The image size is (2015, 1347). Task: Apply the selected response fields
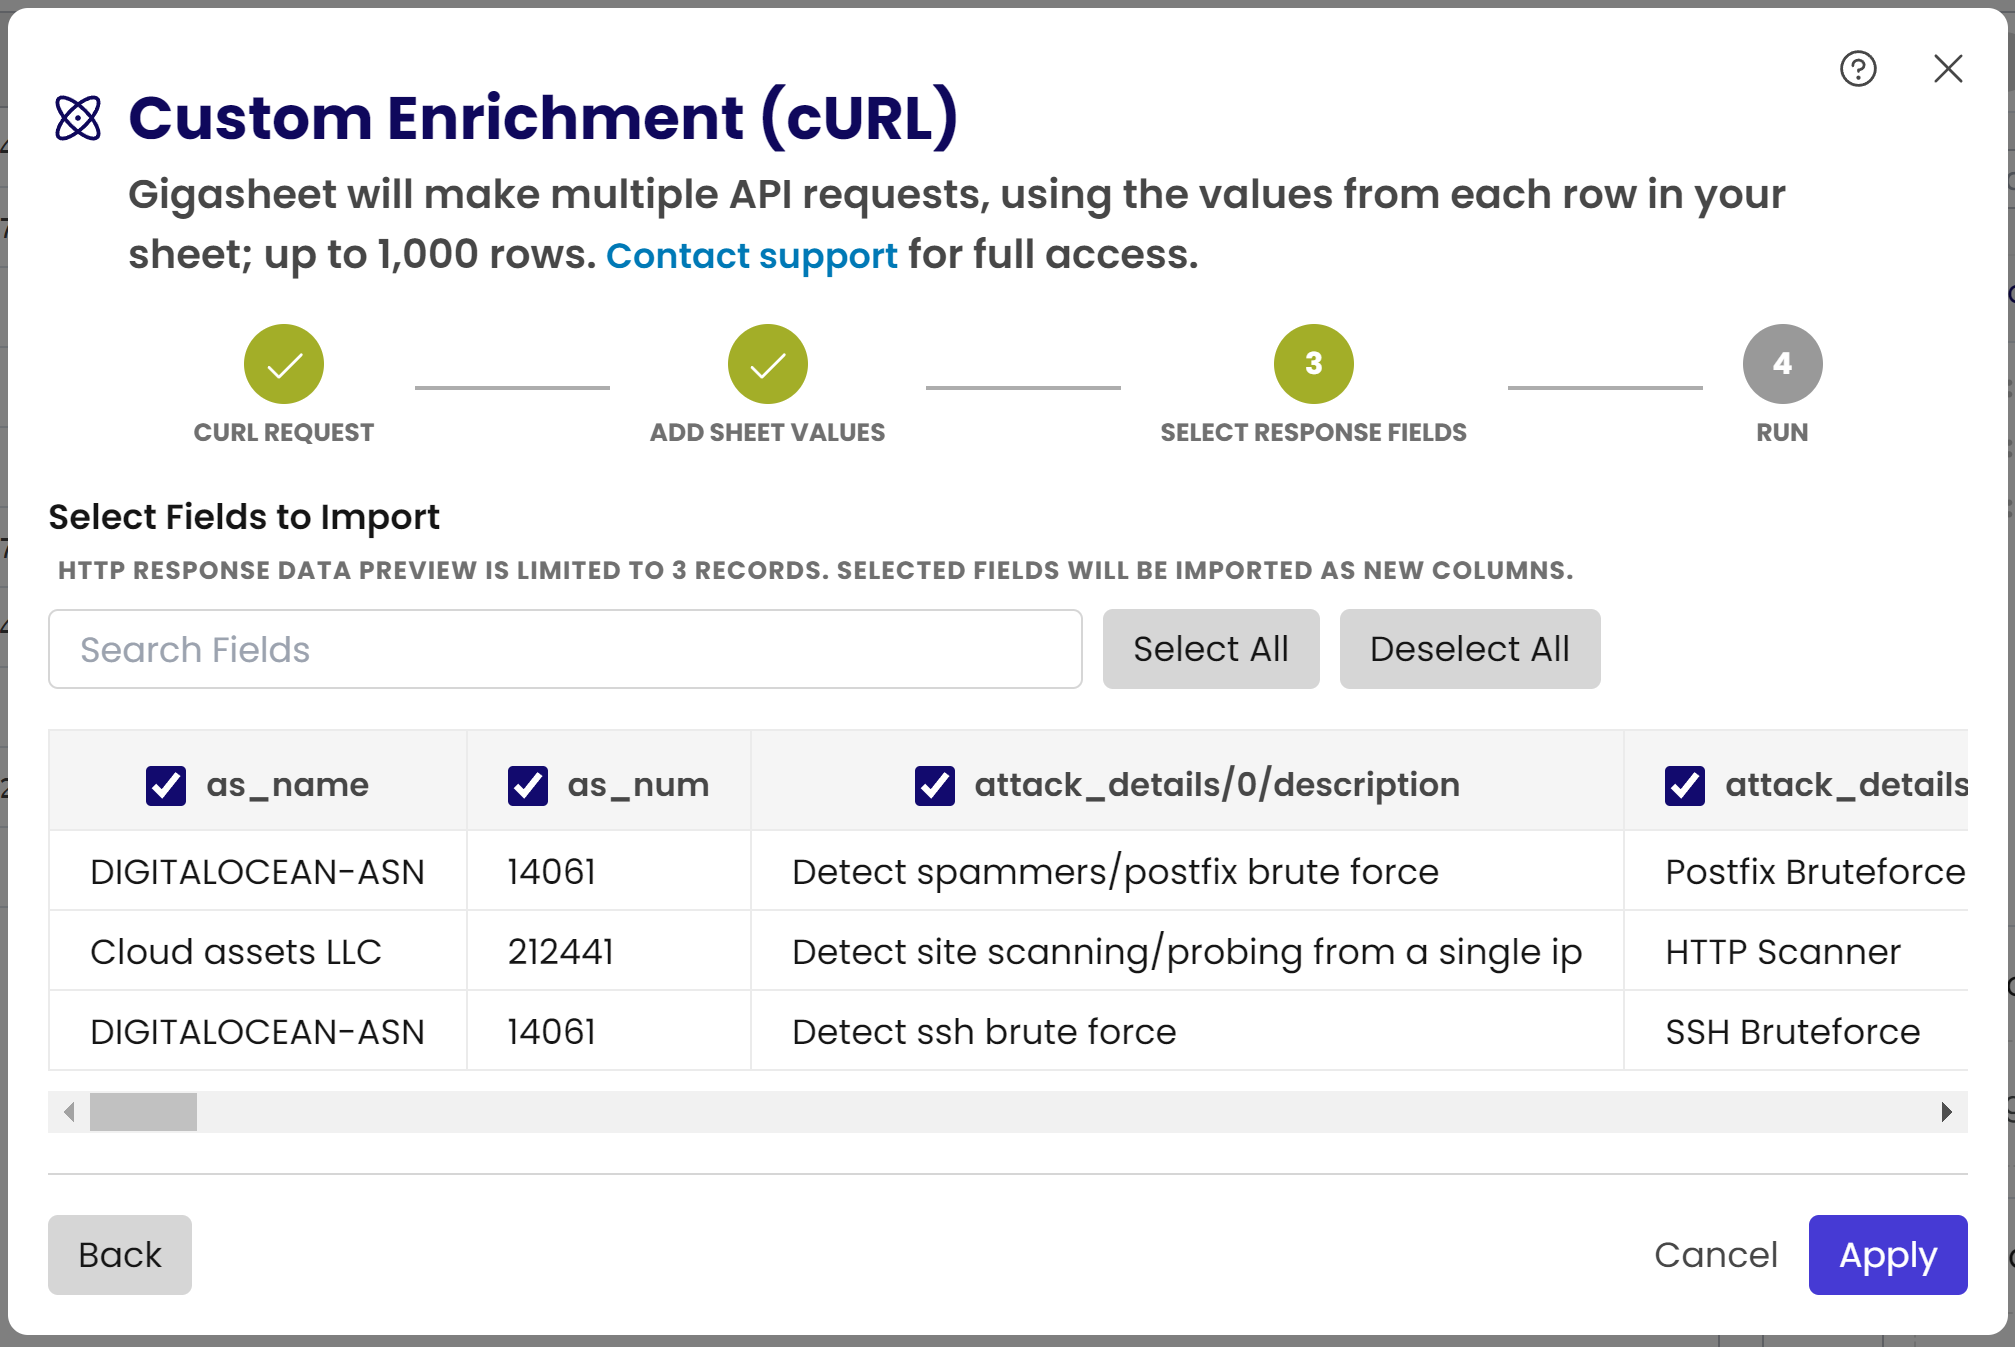[1887, 1255]
